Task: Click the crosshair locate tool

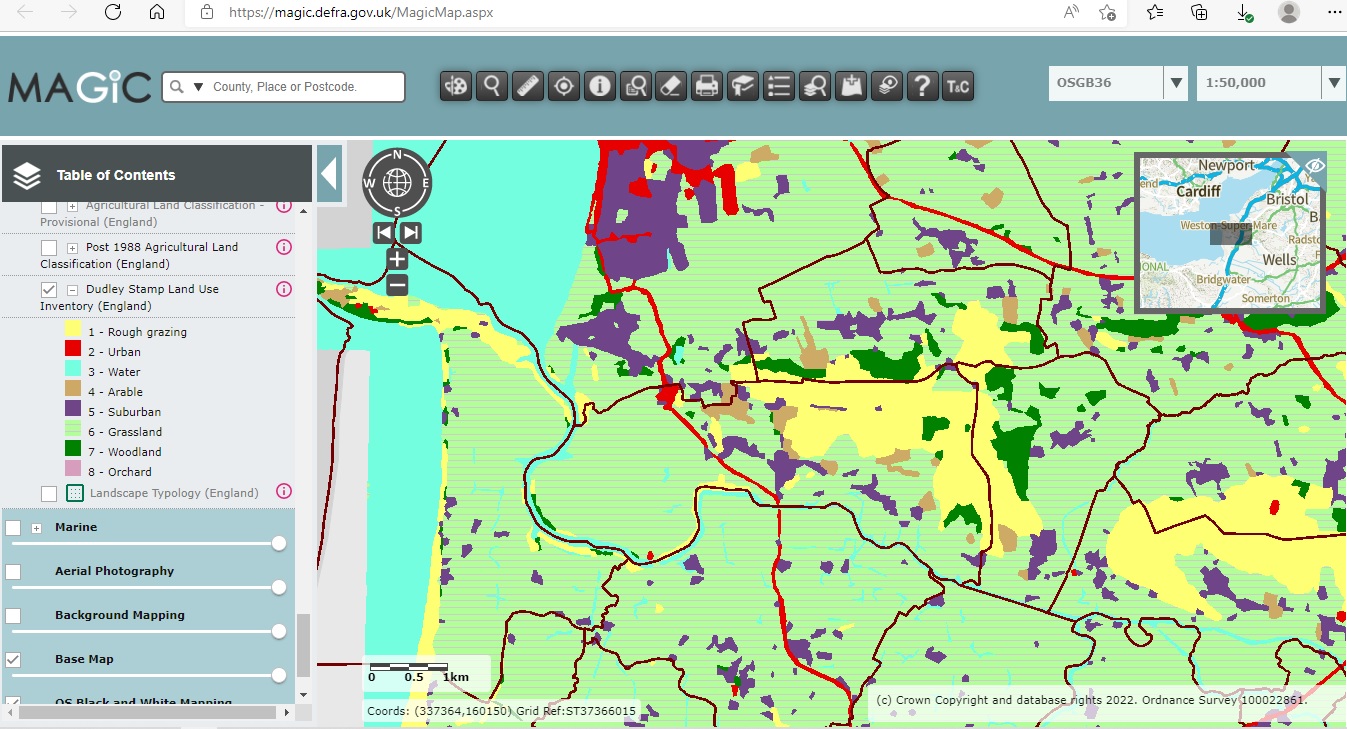Action: tap(563, 86)
